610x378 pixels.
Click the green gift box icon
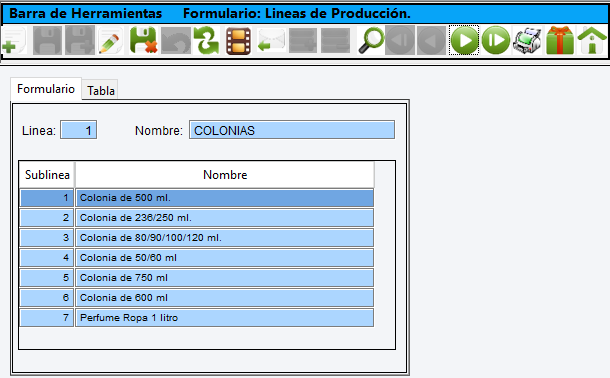[560, 40]
